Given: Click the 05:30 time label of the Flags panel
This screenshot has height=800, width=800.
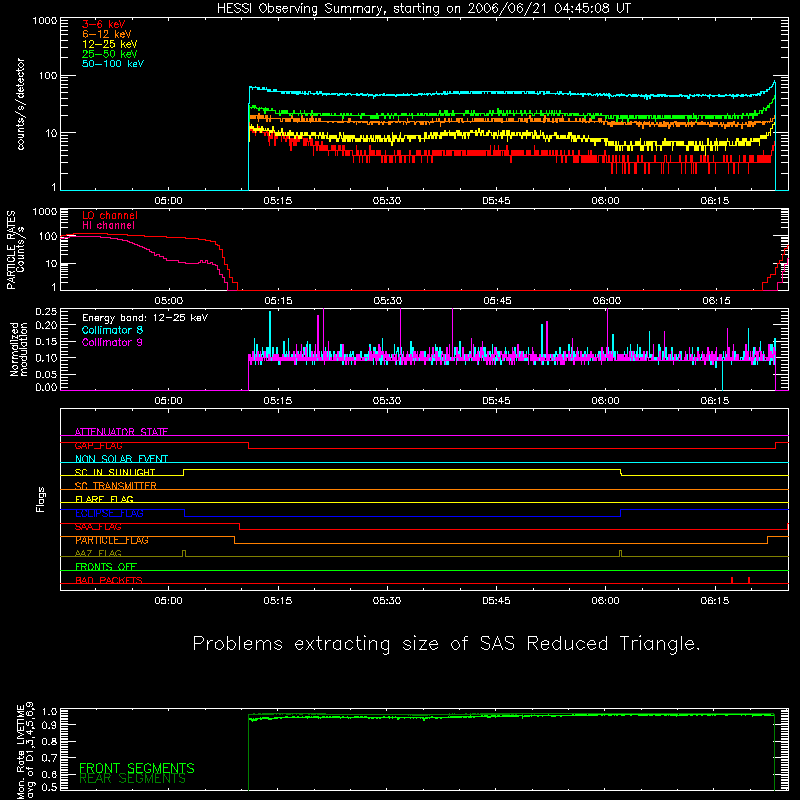Looking at the screenshot, I should 387,601.
